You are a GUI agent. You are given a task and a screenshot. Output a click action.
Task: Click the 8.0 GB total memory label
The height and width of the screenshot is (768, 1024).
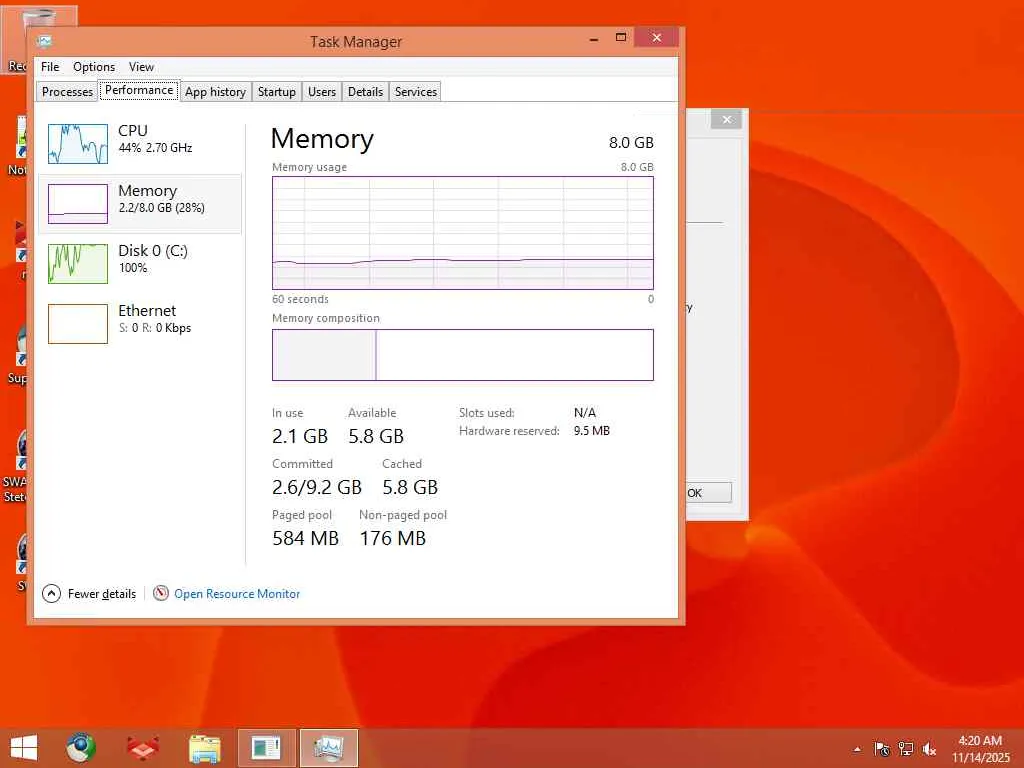(x=631, y=142)
